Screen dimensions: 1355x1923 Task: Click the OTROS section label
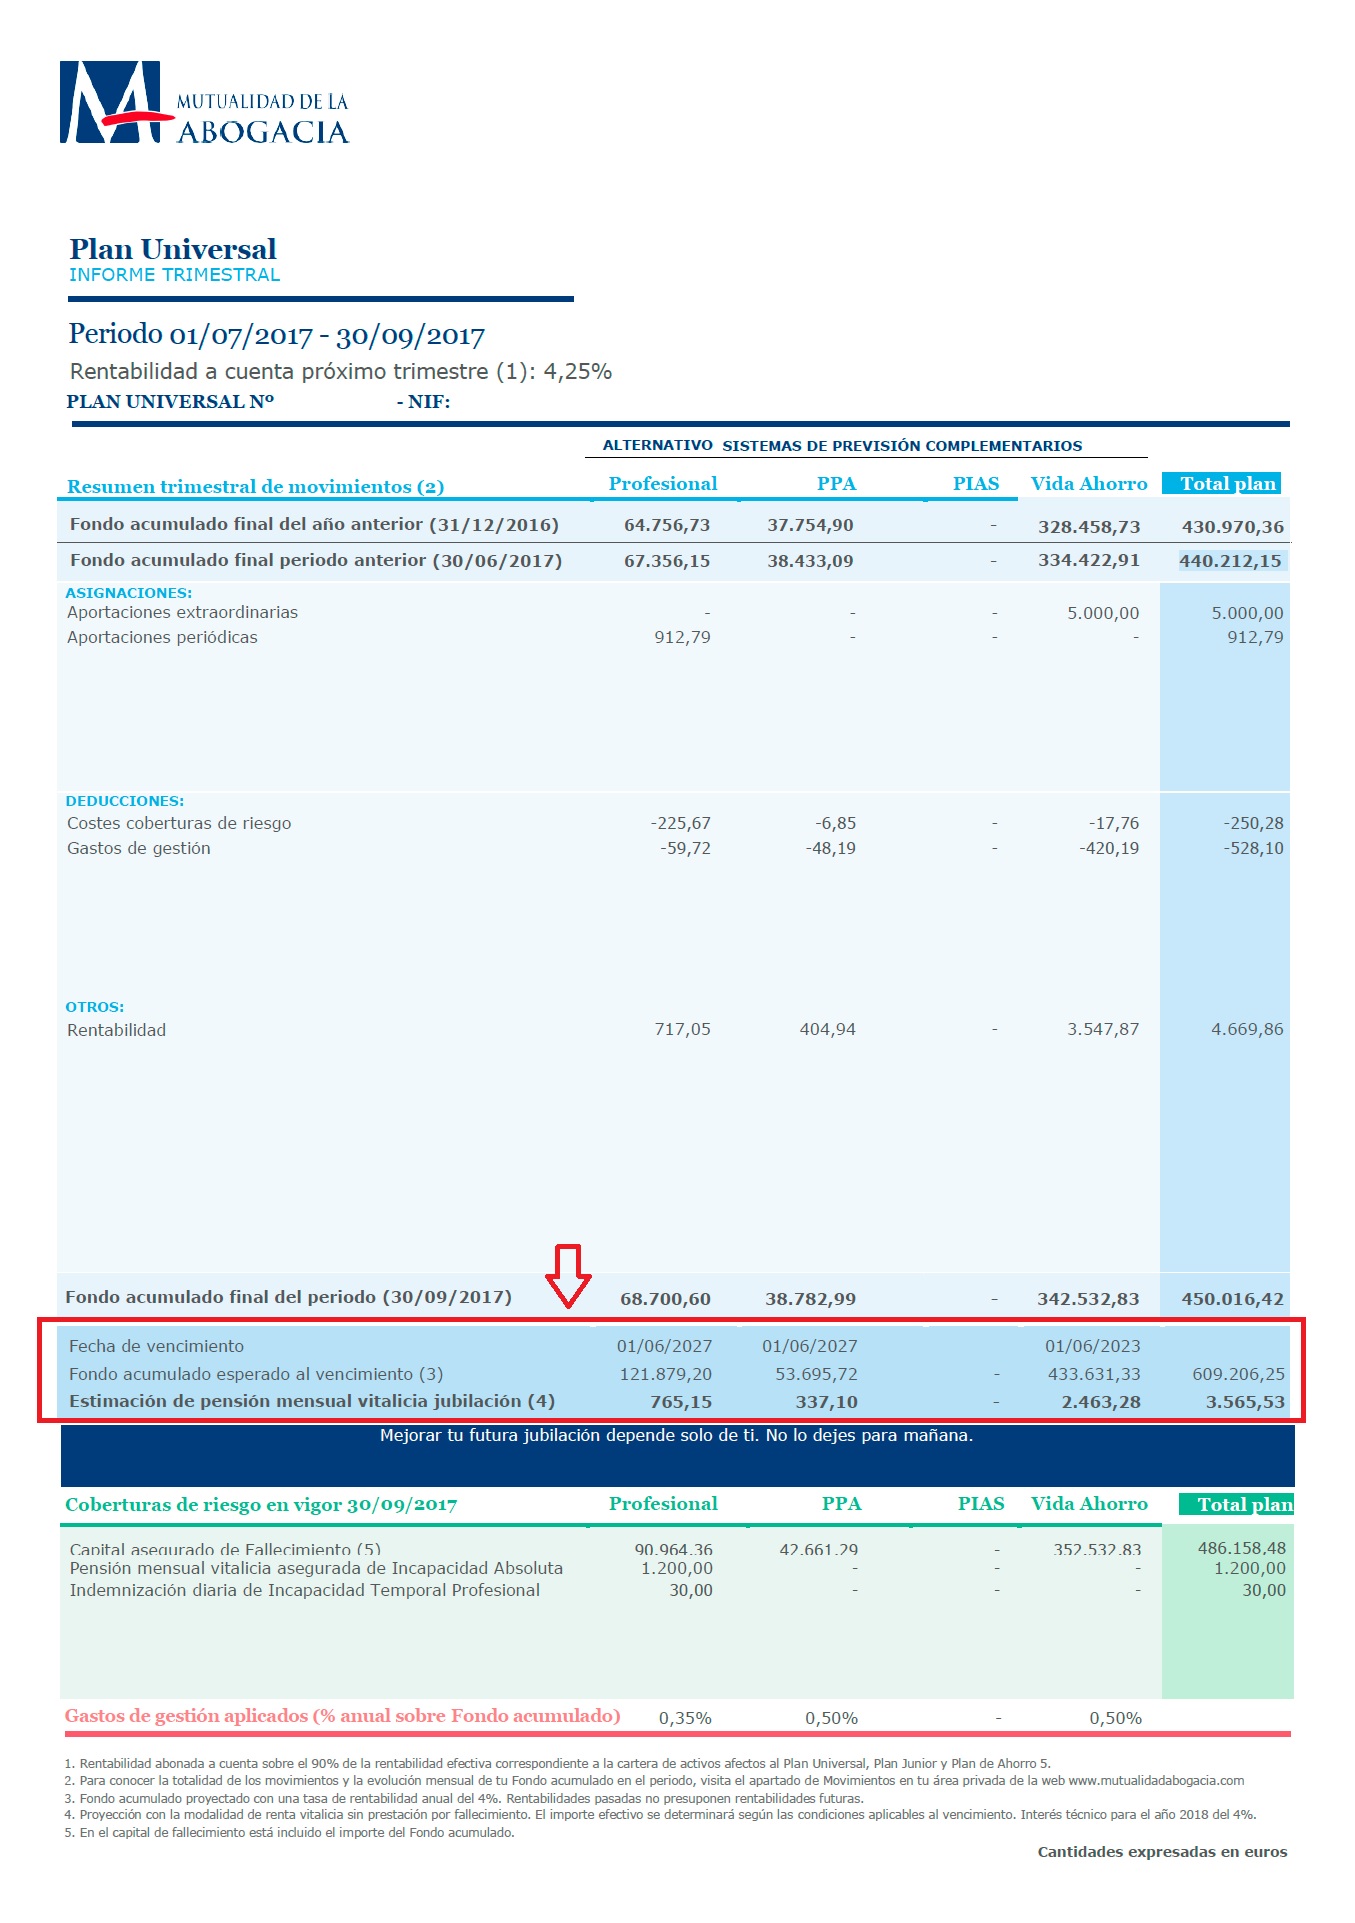click(x=95, y=1007)
